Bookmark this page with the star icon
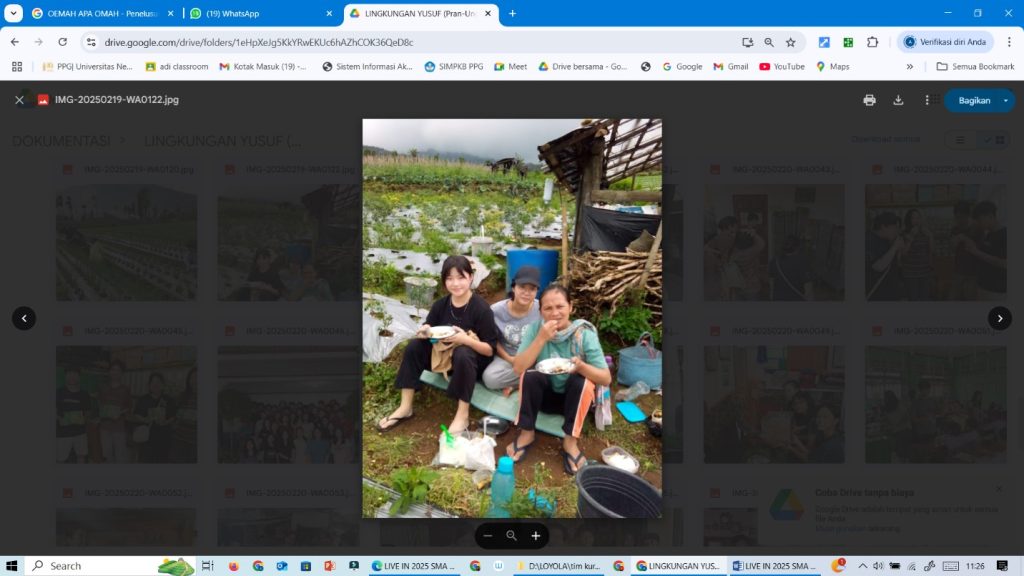The height and width of the screenshot is (576, 1024). coord(790,42)
